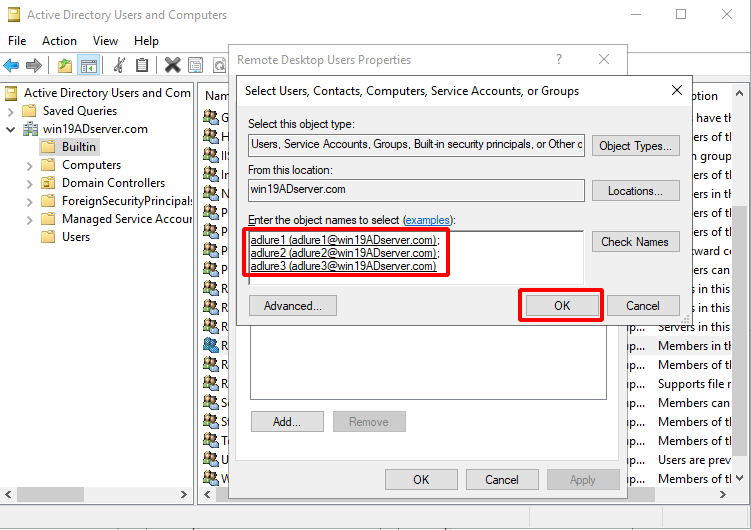Click the 'Members can' description cell

[694, 403]
